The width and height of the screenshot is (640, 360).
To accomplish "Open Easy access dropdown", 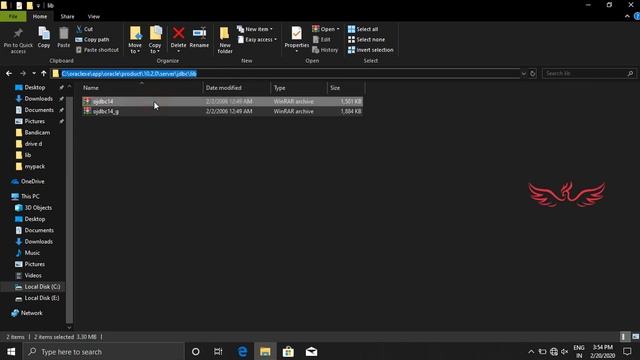I will (x=257, y=40).
